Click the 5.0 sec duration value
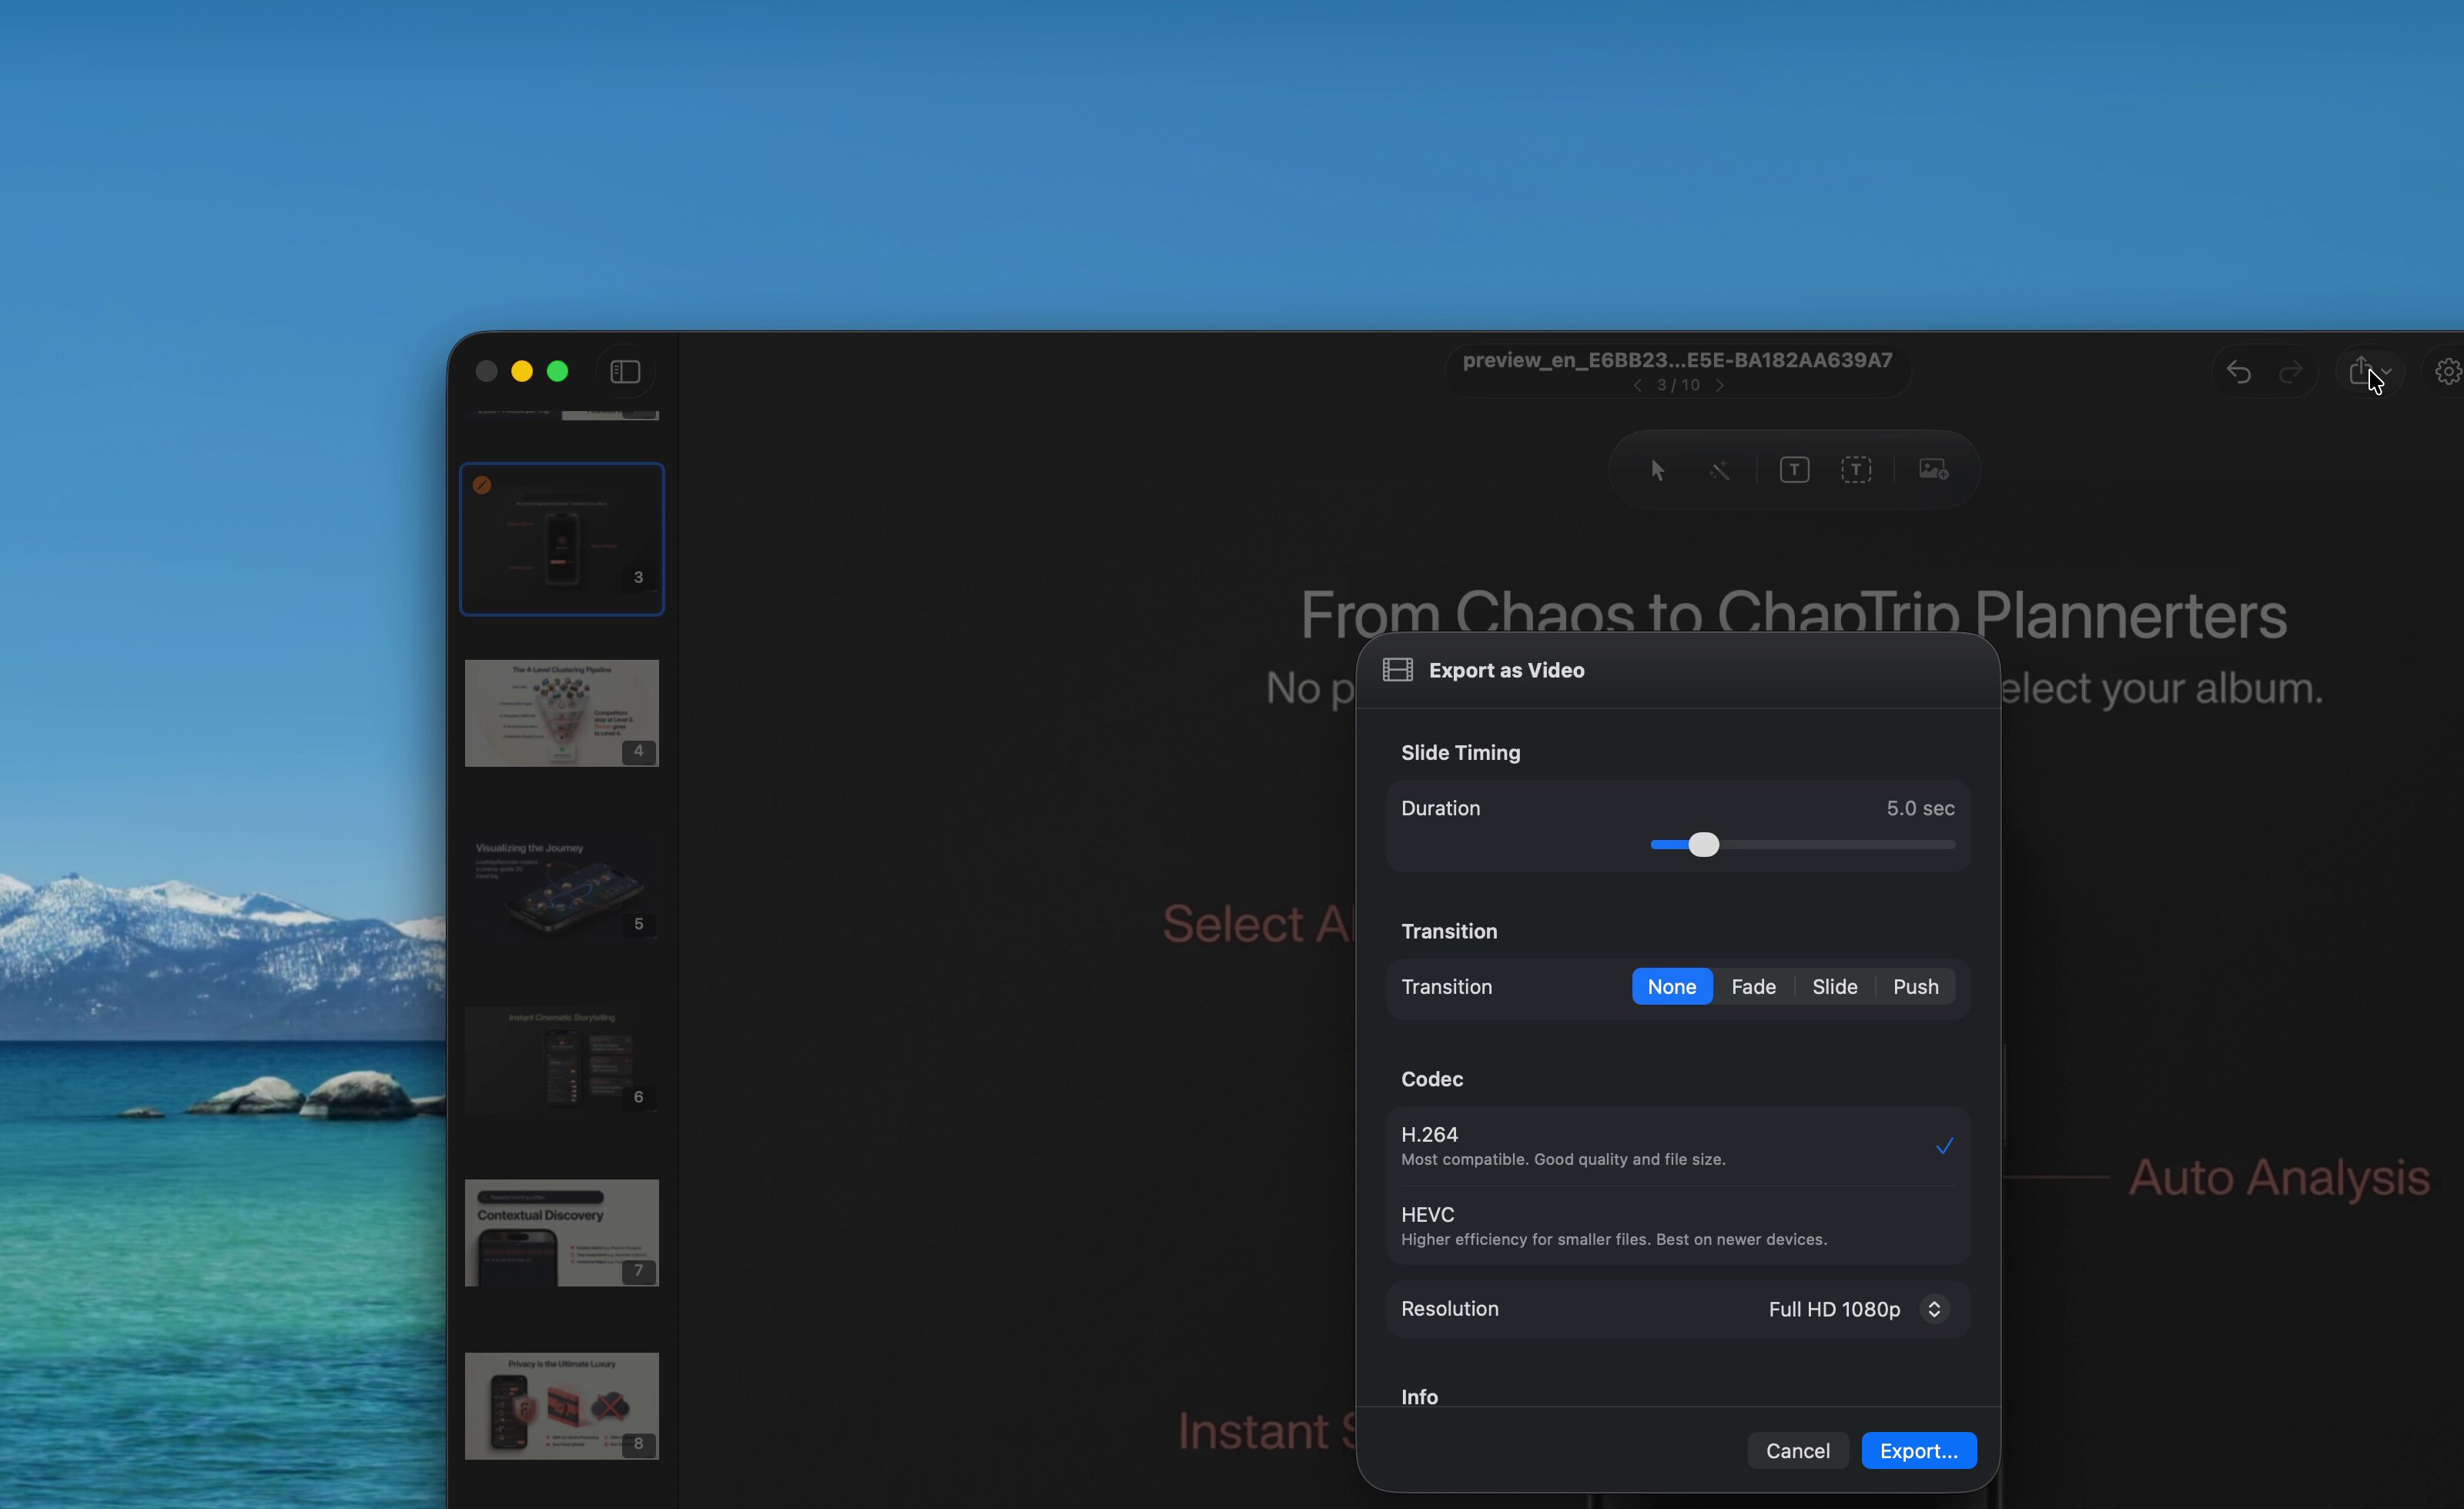Image resolution: width=2464 pixels, height=1509 pixels. pyautogui.click(x=1920, y=808)
